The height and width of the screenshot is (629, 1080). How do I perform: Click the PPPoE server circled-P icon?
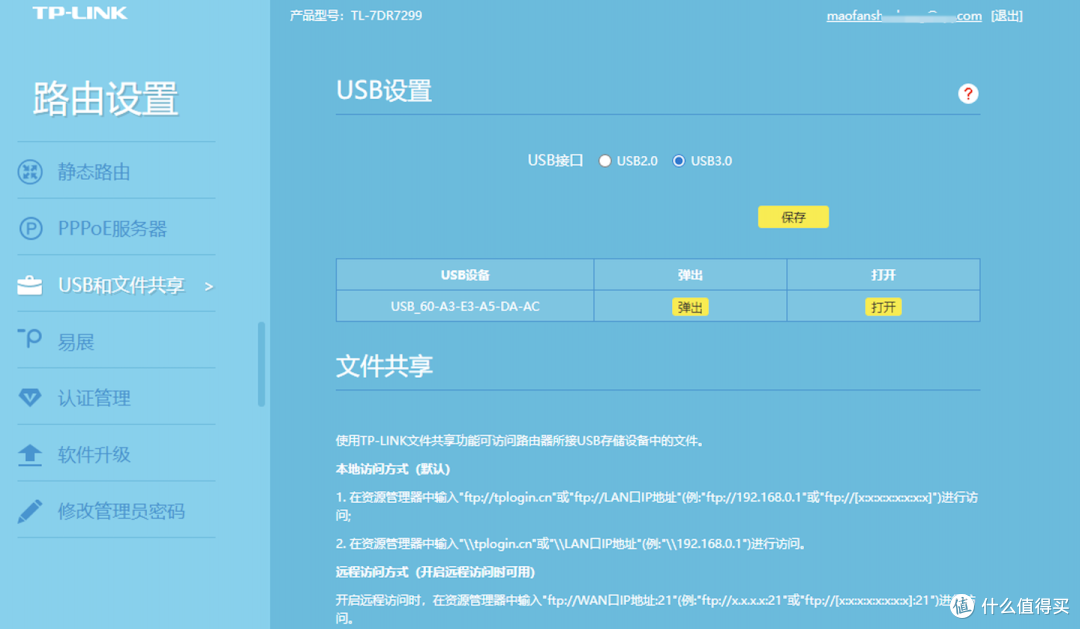30,228
